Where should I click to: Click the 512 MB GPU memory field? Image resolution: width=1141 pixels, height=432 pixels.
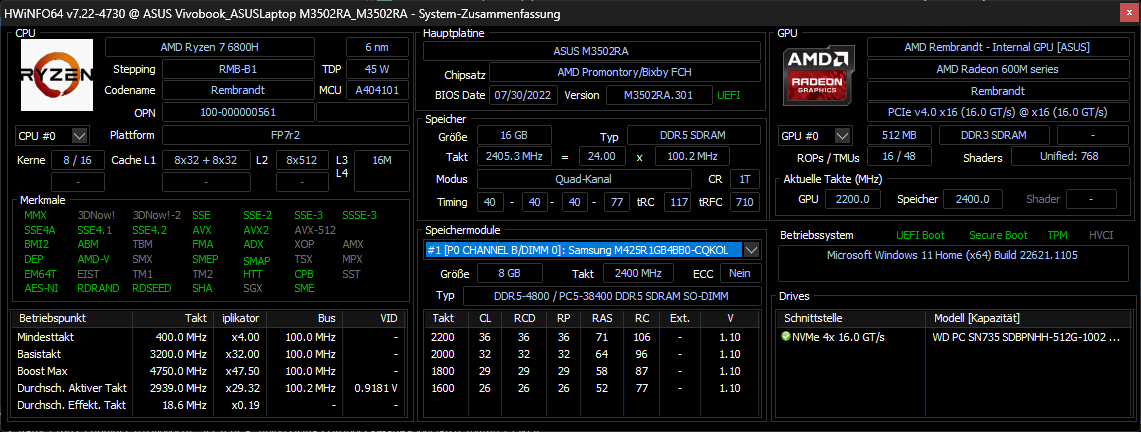point(898,136)
